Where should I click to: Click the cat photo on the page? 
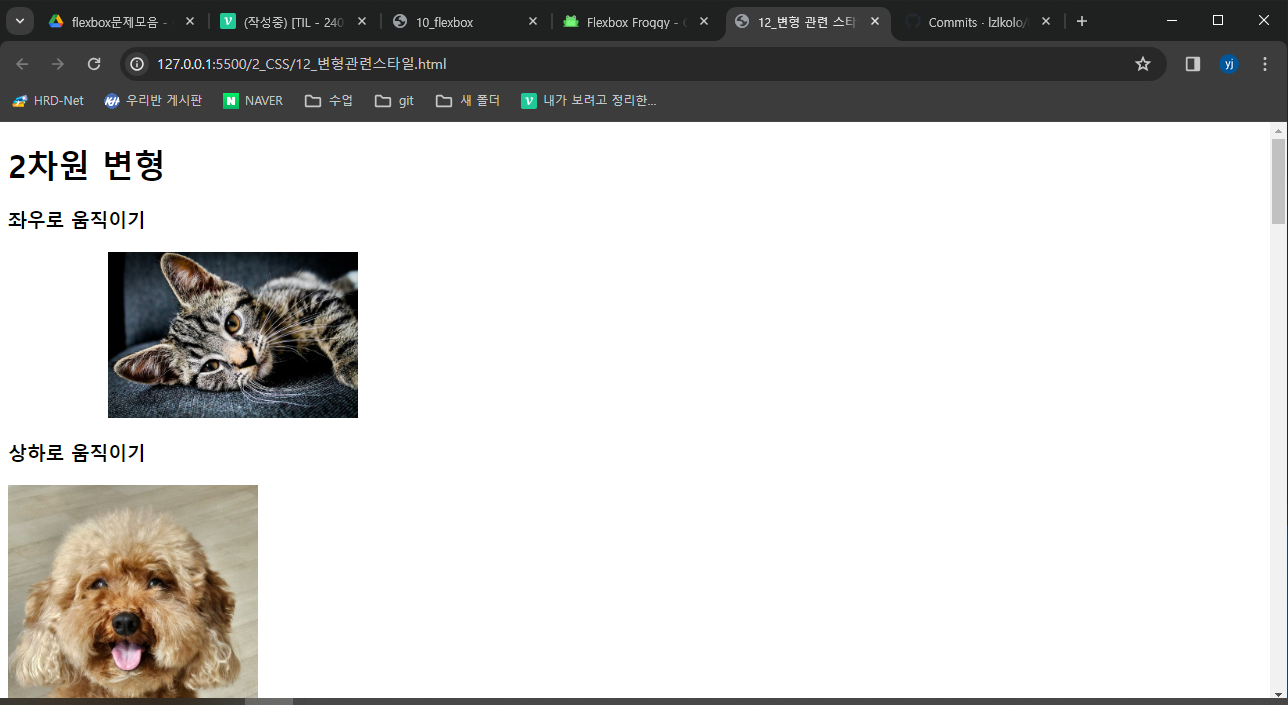pyautogui.click(x=232, y=334)
